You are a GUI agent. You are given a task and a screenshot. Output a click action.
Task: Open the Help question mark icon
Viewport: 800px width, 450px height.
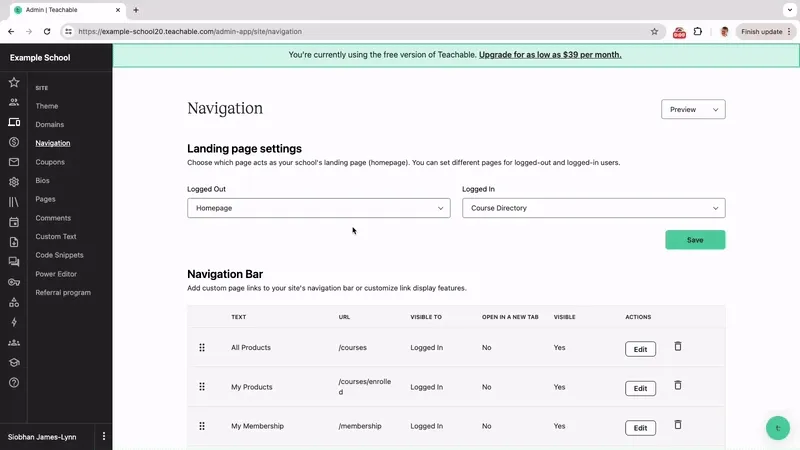[14, 382]
